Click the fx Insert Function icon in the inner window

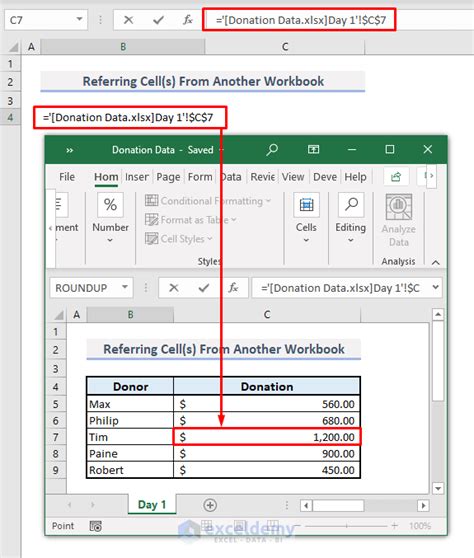click(233, 288)
